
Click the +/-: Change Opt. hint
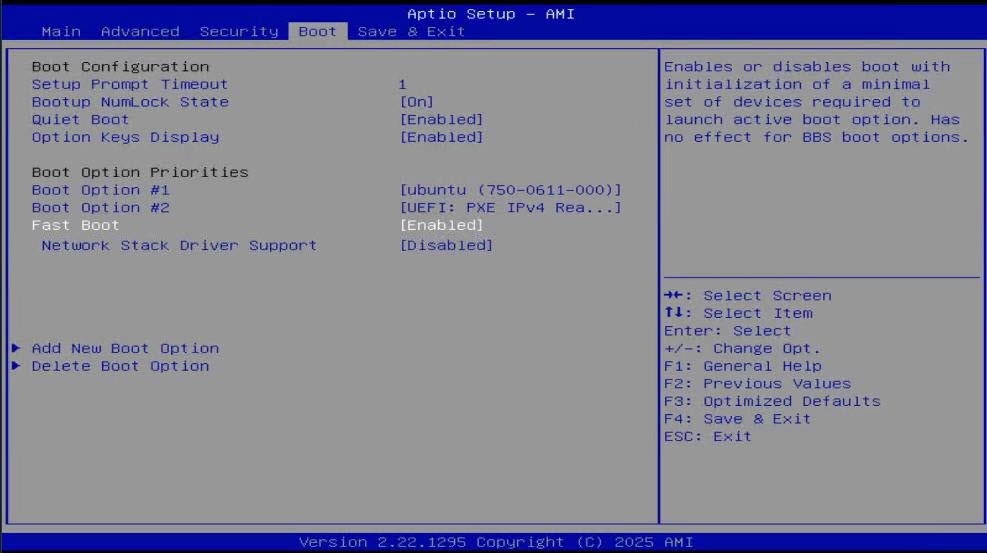click(743, 349)
